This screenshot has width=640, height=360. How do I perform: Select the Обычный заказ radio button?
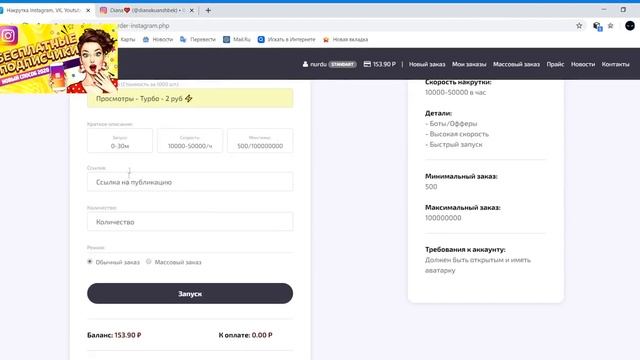tap(90, 262)
